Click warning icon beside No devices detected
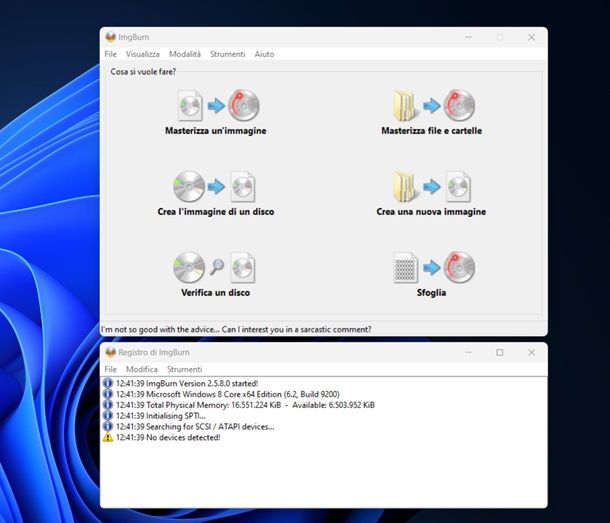 point(108,437)
